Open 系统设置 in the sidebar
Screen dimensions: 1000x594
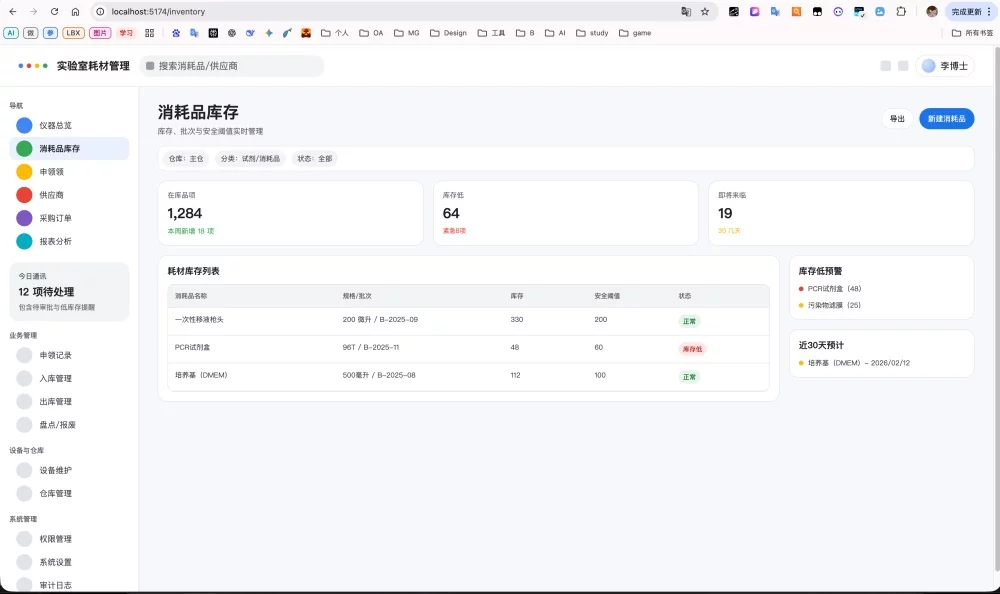pos(69,562)
